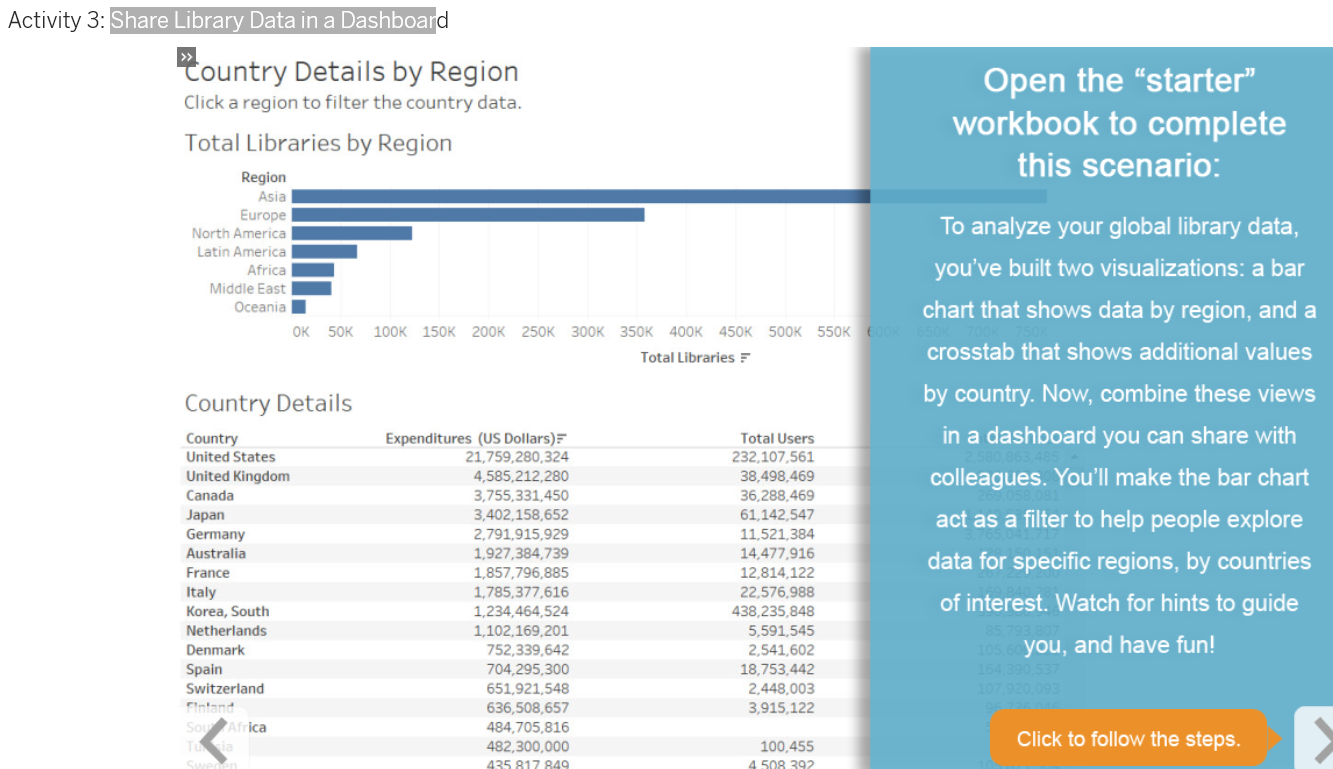This screenshot has width=1333, height=769.
Task: Click the 350K mark on the axis scale
Action: coord(637,332)
